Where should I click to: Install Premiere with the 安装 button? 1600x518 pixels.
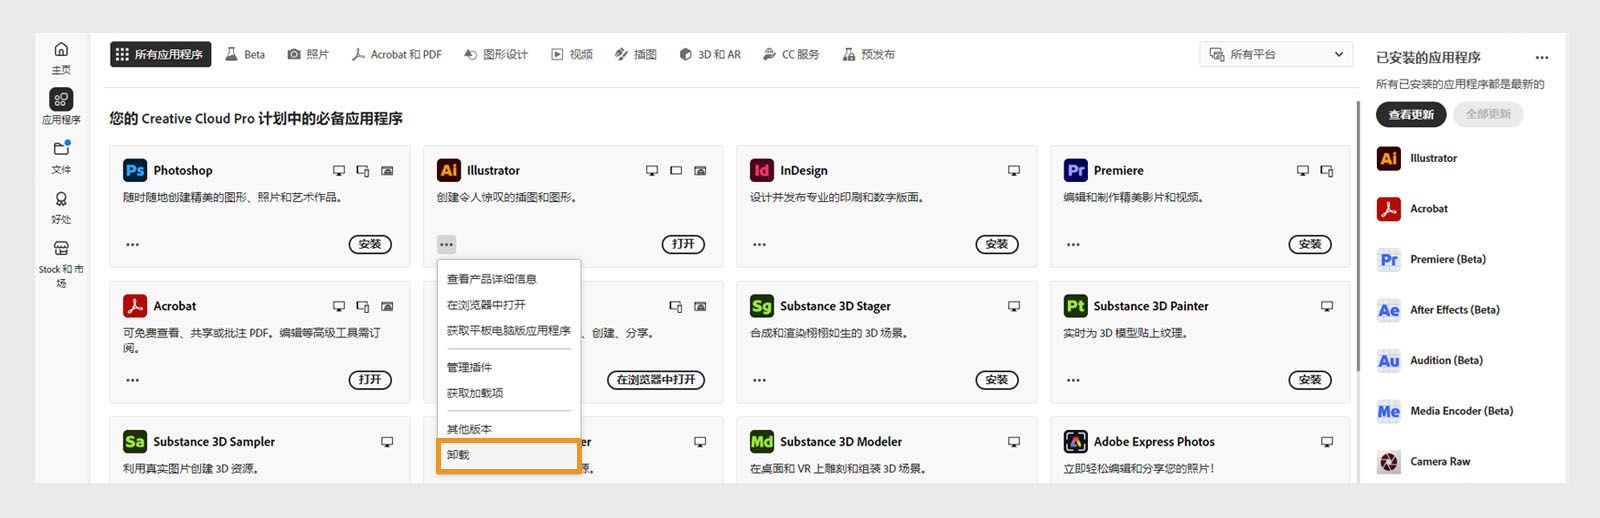coord(1310,244)
